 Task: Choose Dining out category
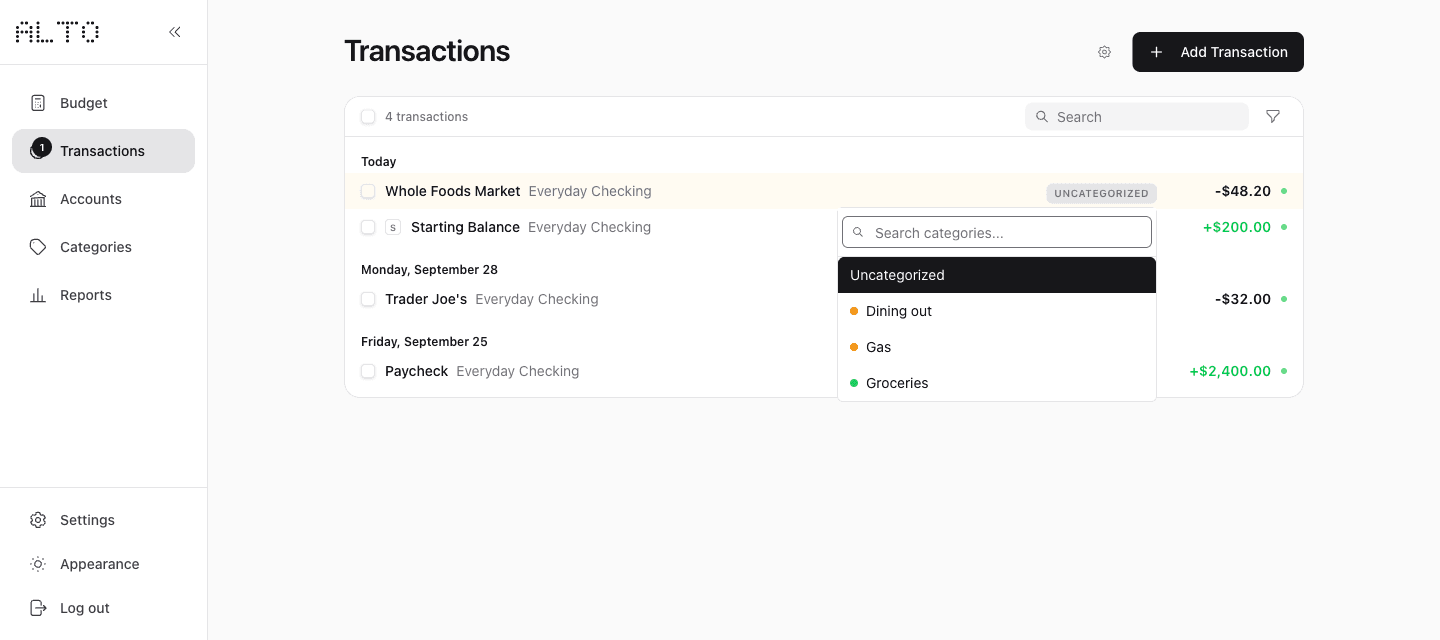pos(997,311)
